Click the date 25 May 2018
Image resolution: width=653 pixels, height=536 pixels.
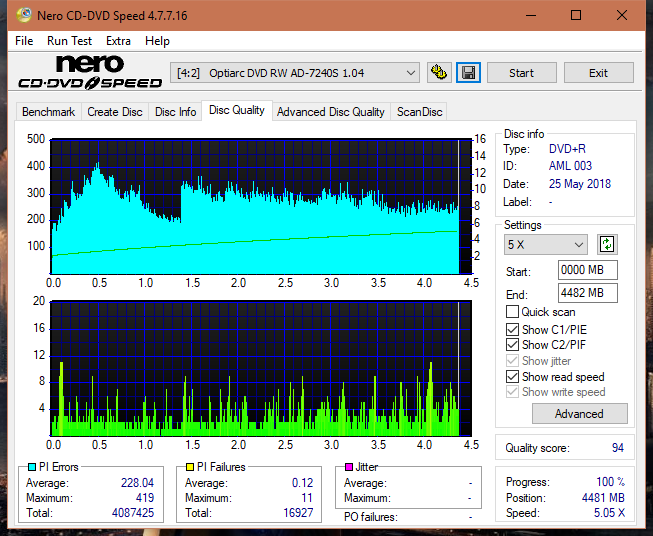pyautogui.click(x=580, y=184)
